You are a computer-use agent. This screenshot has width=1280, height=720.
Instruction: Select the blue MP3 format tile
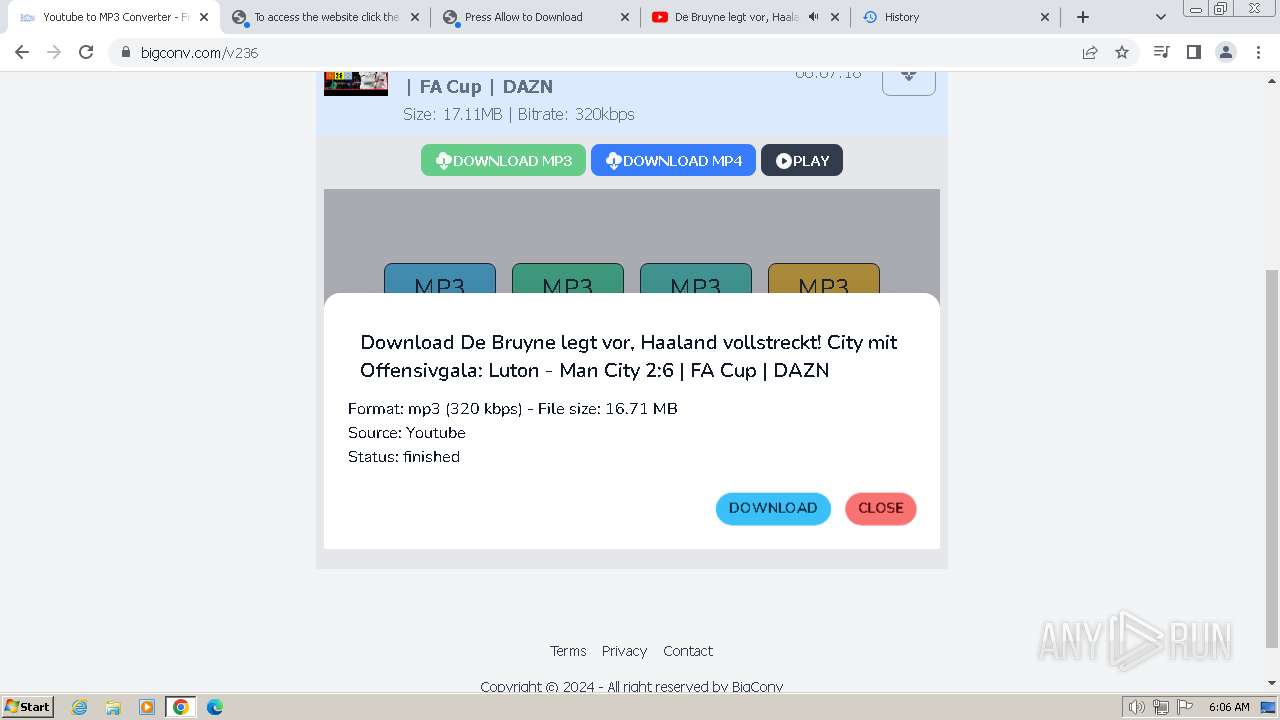tap(440, 279)
